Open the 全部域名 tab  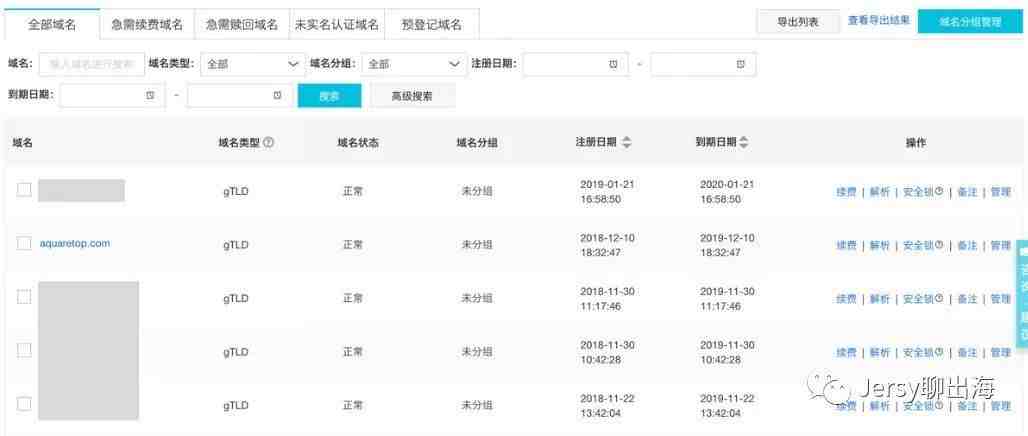(52, 25)
